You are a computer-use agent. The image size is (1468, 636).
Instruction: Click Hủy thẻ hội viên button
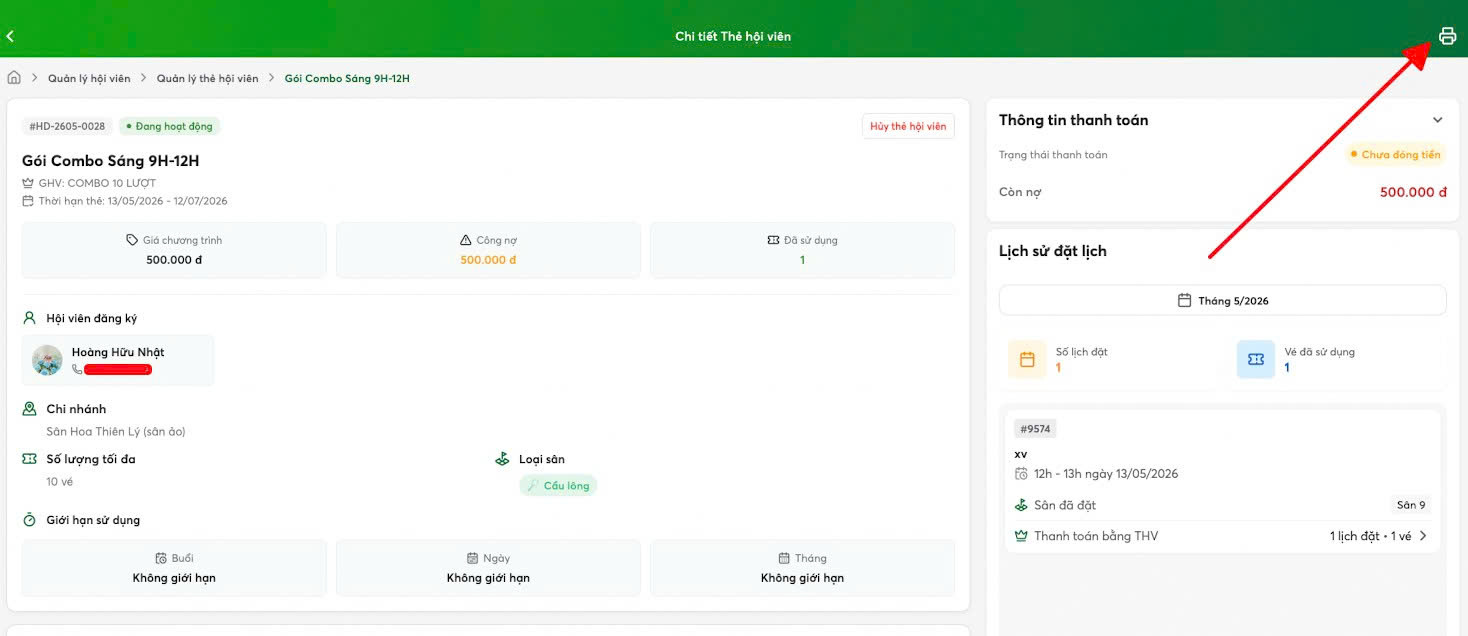coord(908,126)
